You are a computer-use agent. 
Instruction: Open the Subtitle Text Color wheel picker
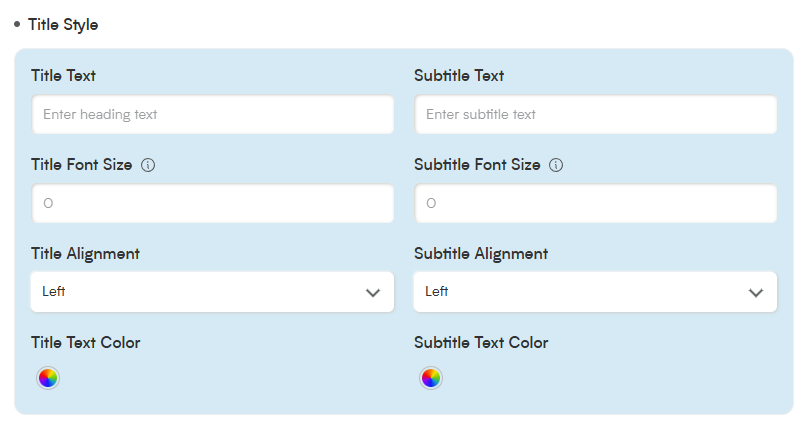pyautogui.click(x=431, y=378)
